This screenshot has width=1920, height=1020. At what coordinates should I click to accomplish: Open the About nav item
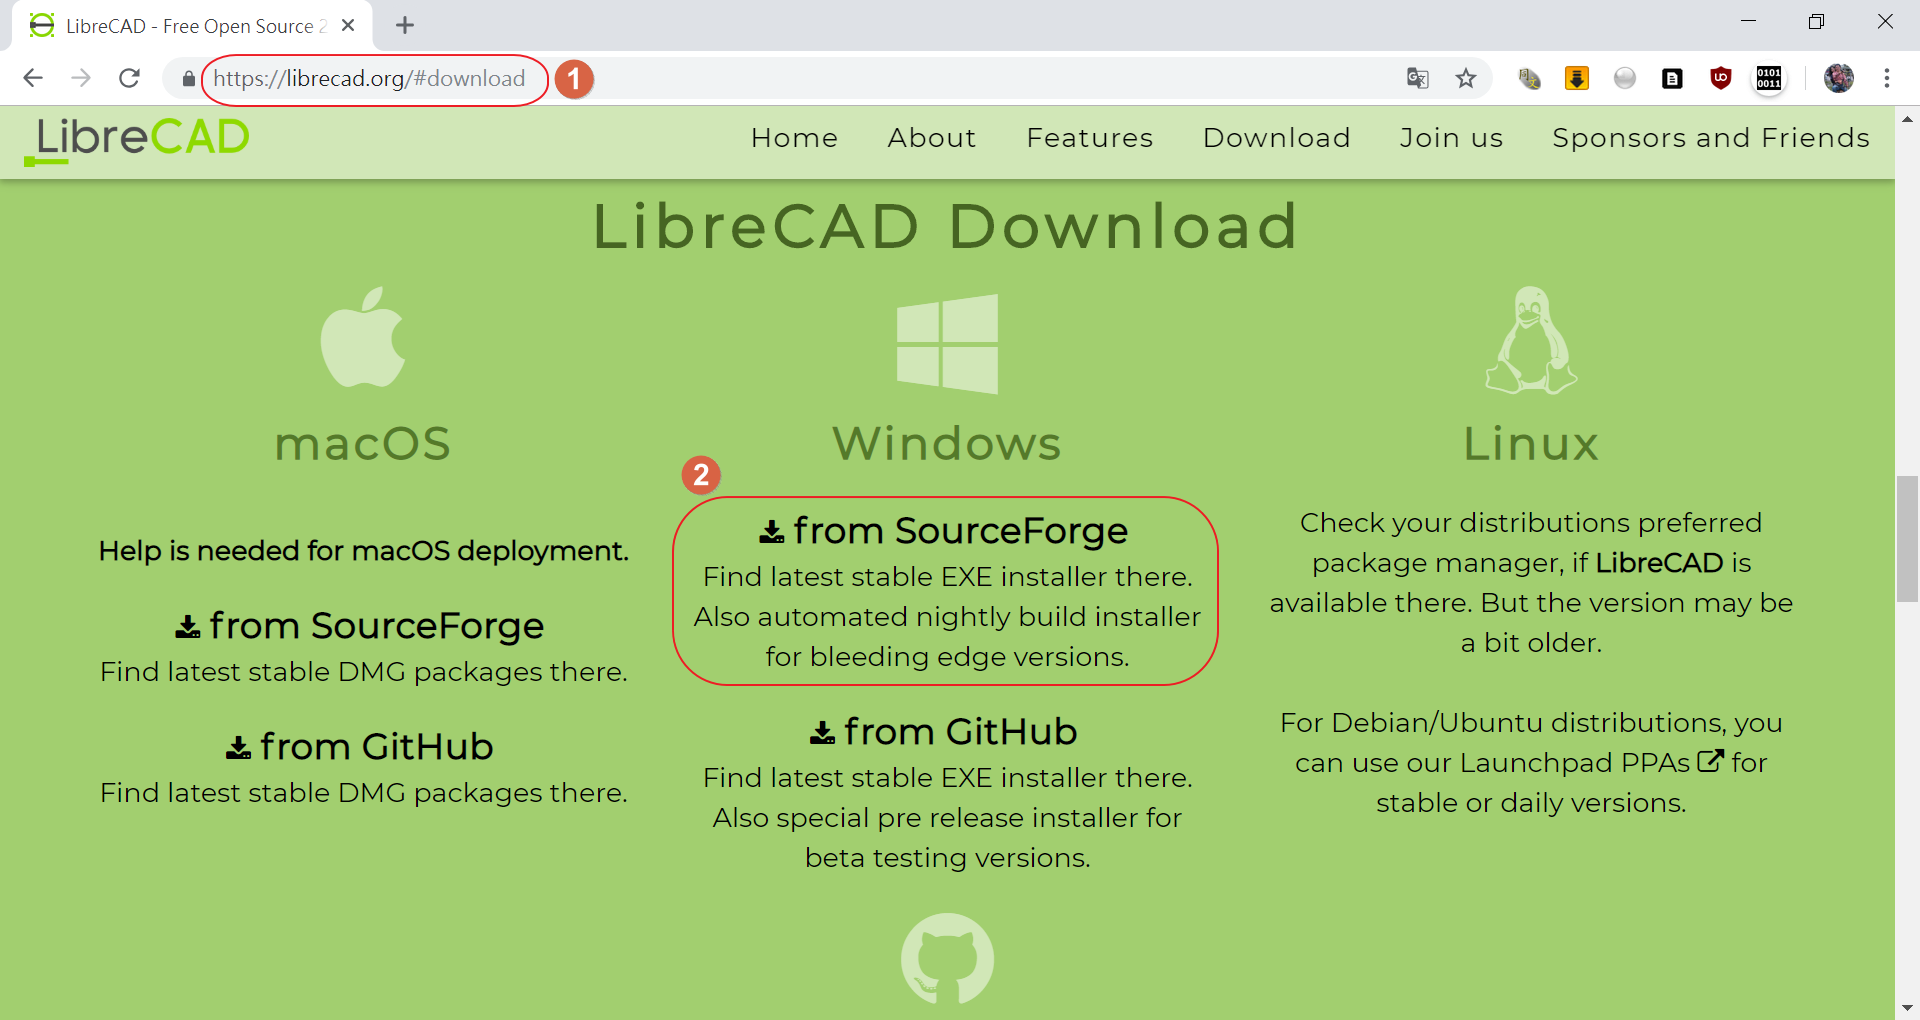click(x=932, y=138)
